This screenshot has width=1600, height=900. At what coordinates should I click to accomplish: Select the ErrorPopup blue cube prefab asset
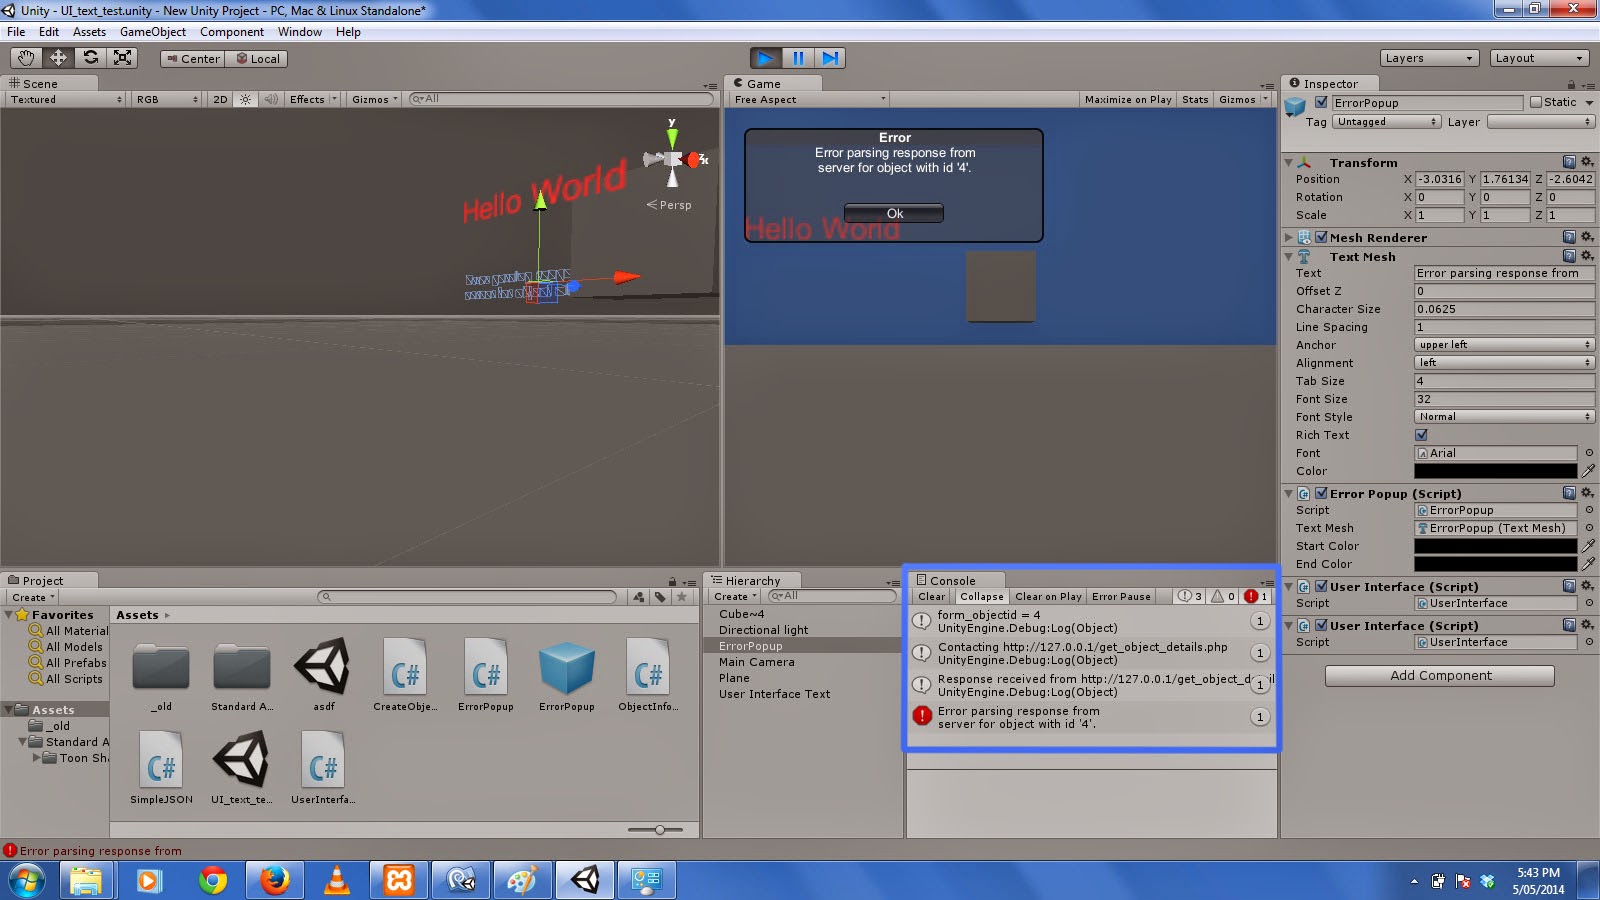(567, 674)
